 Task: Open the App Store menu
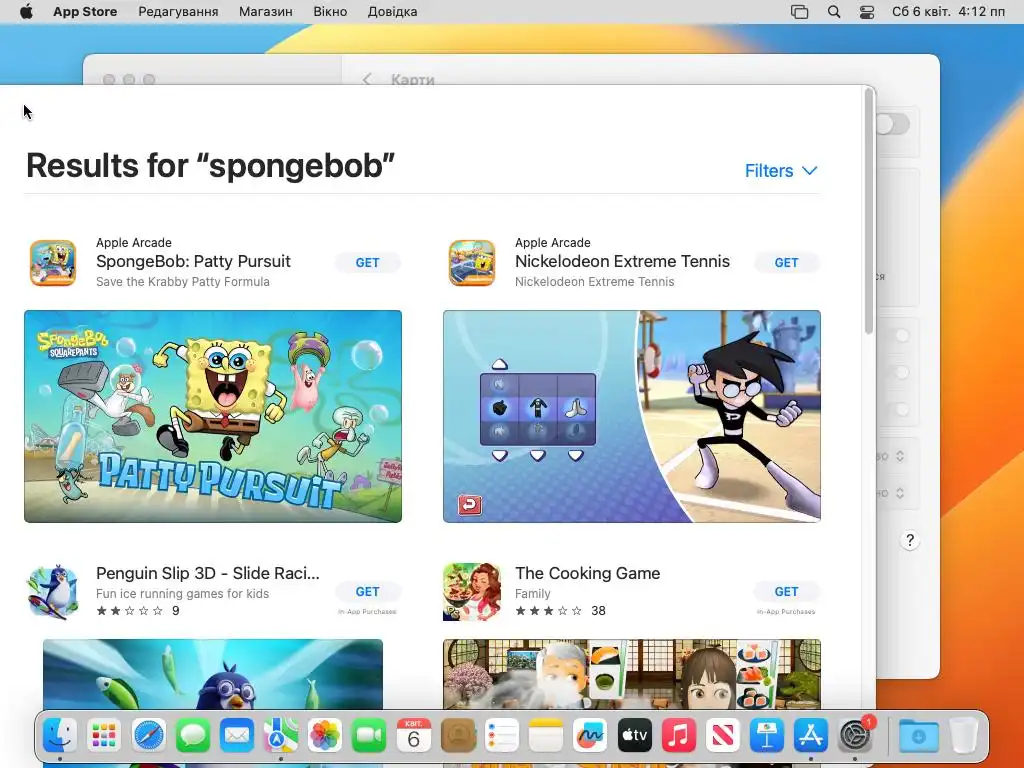coord(85,12)
